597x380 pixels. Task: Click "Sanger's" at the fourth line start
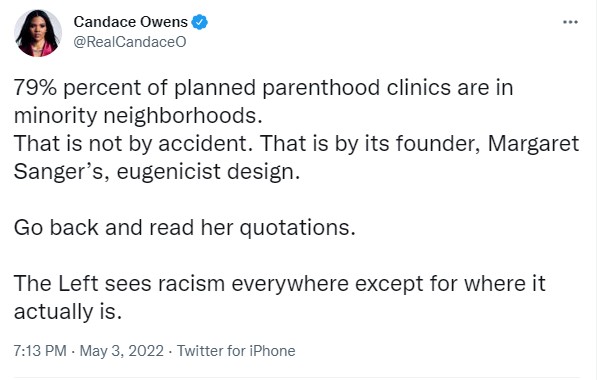(61, 172)
